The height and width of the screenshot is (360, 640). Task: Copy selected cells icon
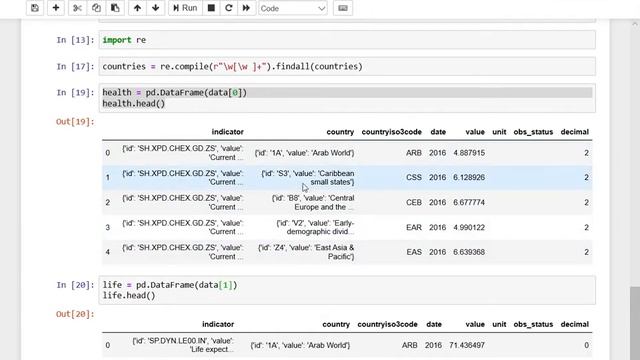(96, 8)
